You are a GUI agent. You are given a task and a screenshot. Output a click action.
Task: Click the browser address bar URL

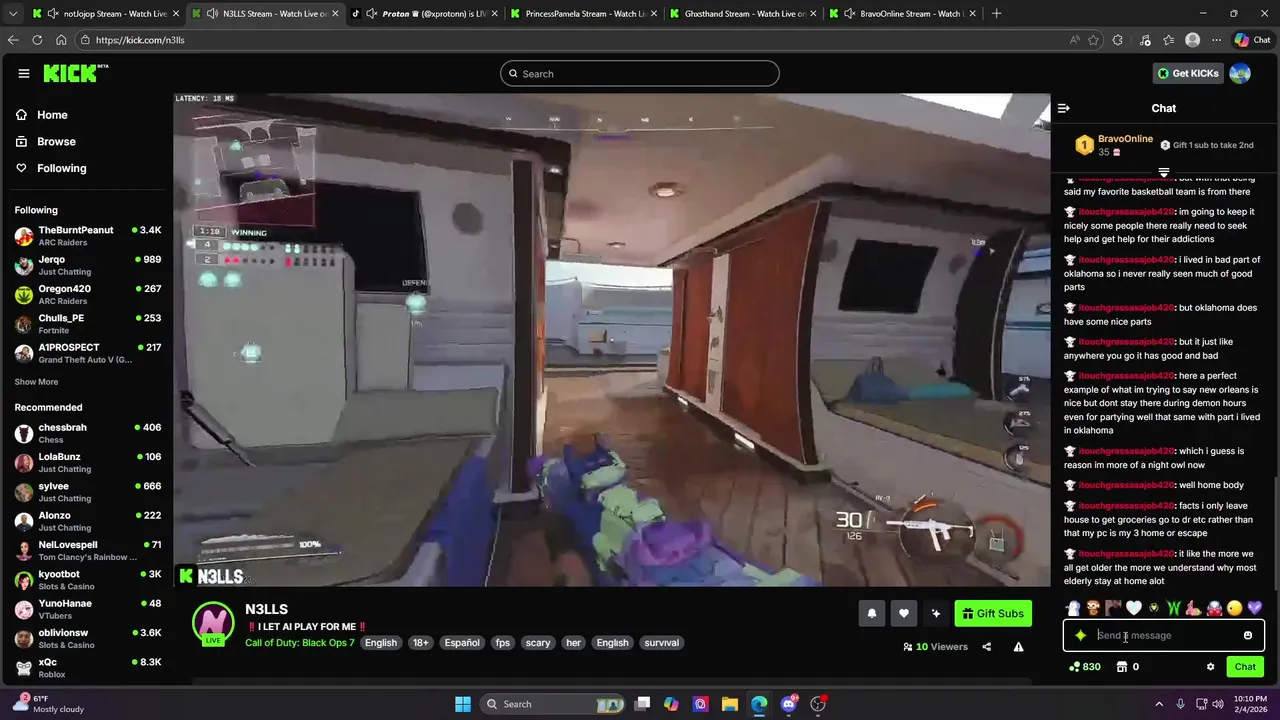tap(140, 40)
